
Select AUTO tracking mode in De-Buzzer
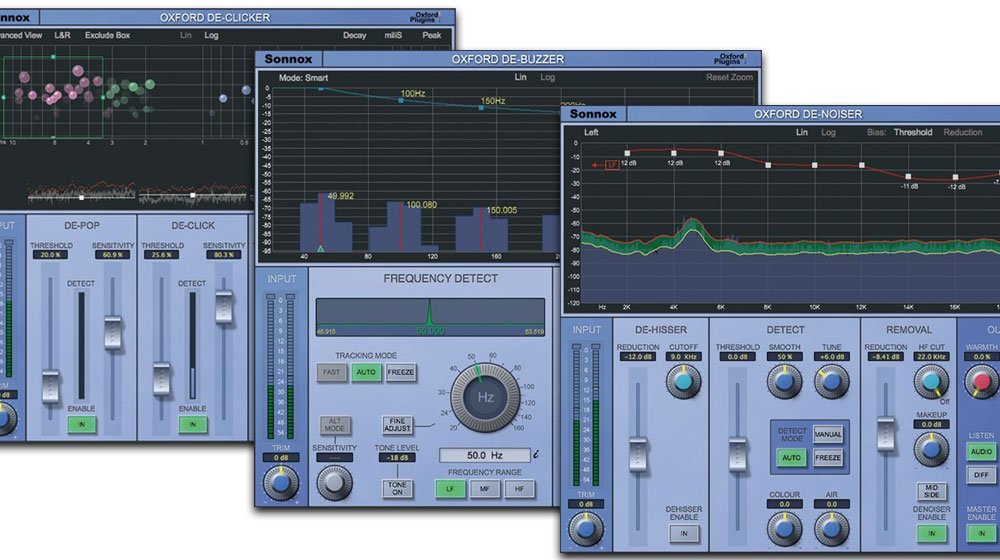tap(366, 372)
